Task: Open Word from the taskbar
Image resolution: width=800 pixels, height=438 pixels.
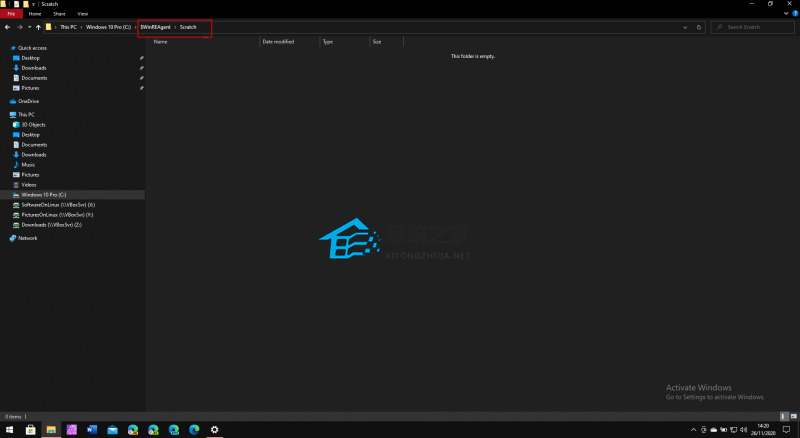Action: pos(92,430)
